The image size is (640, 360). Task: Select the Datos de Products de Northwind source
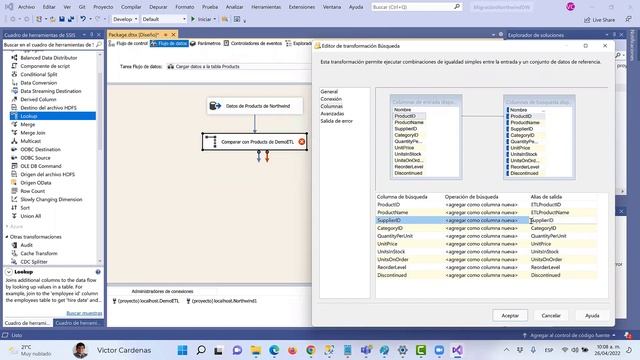point(255,106)
